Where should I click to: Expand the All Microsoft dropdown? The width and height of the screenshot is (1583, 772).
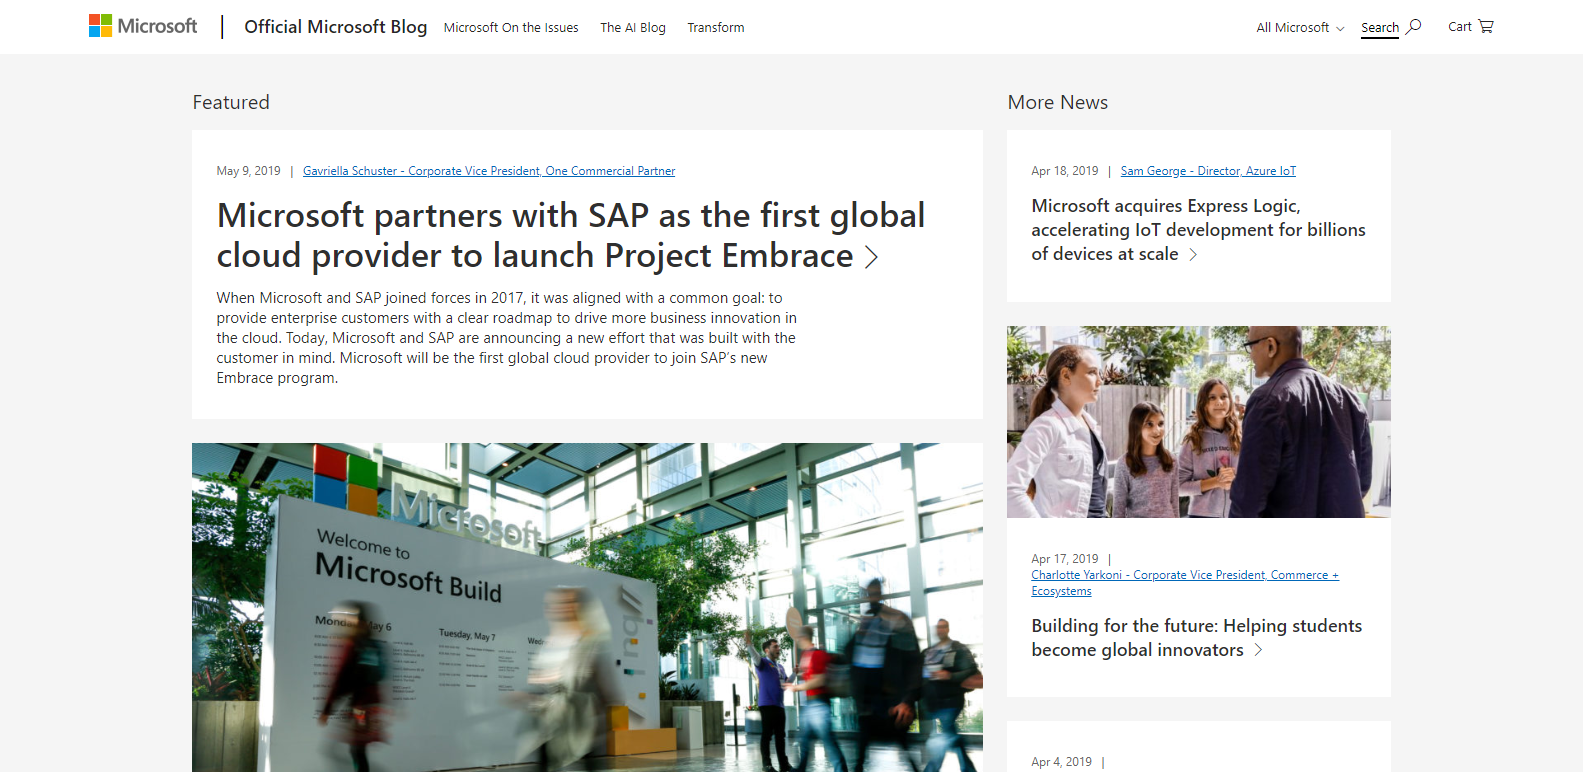1300,28
